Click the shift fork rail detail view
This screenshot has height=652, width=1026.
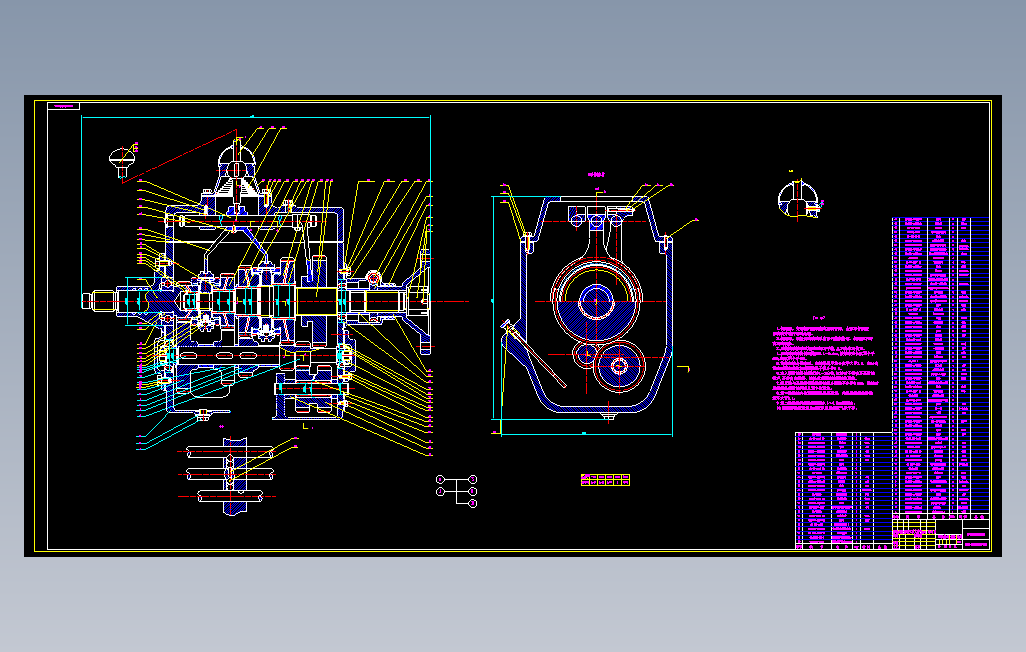[229, 475]
